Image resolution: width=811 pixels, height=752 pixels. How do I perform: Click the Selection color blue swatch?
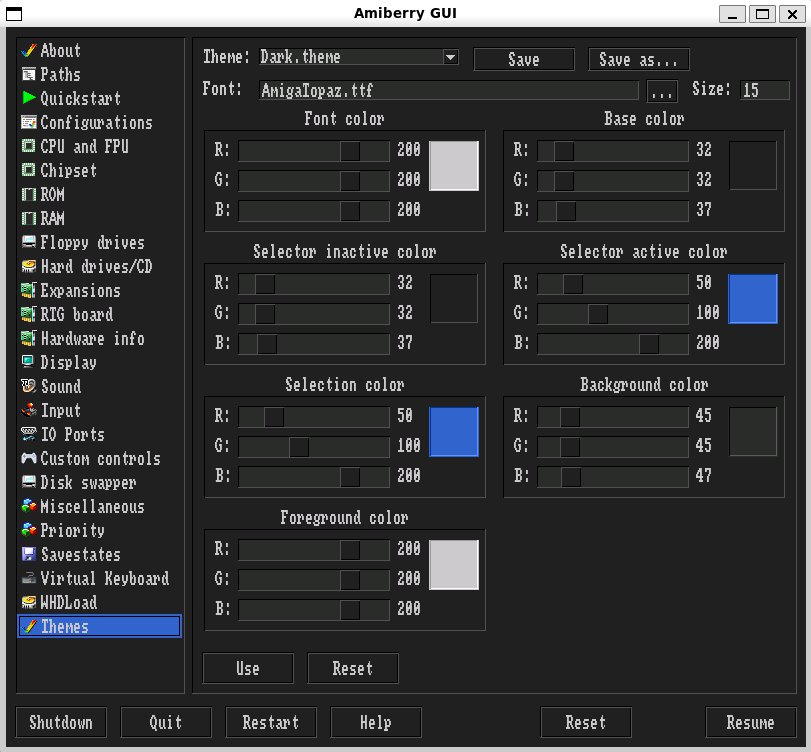point(454,432)
